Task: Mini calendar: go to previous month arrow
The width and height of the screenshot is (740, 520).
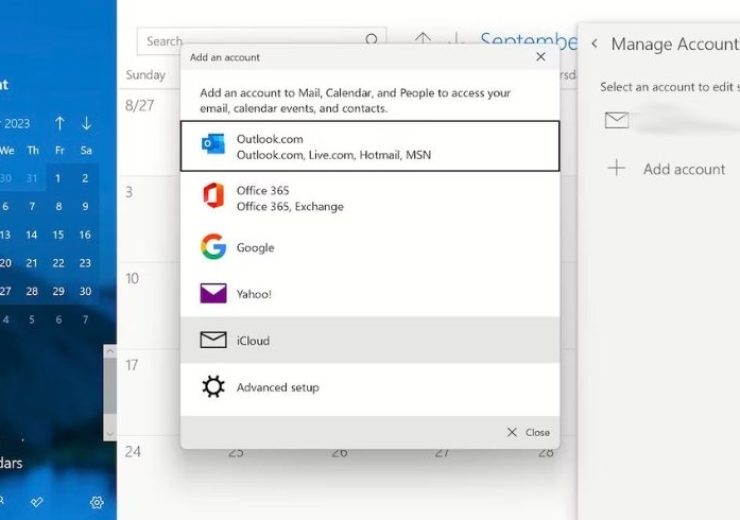Action: tap(59, 123)
